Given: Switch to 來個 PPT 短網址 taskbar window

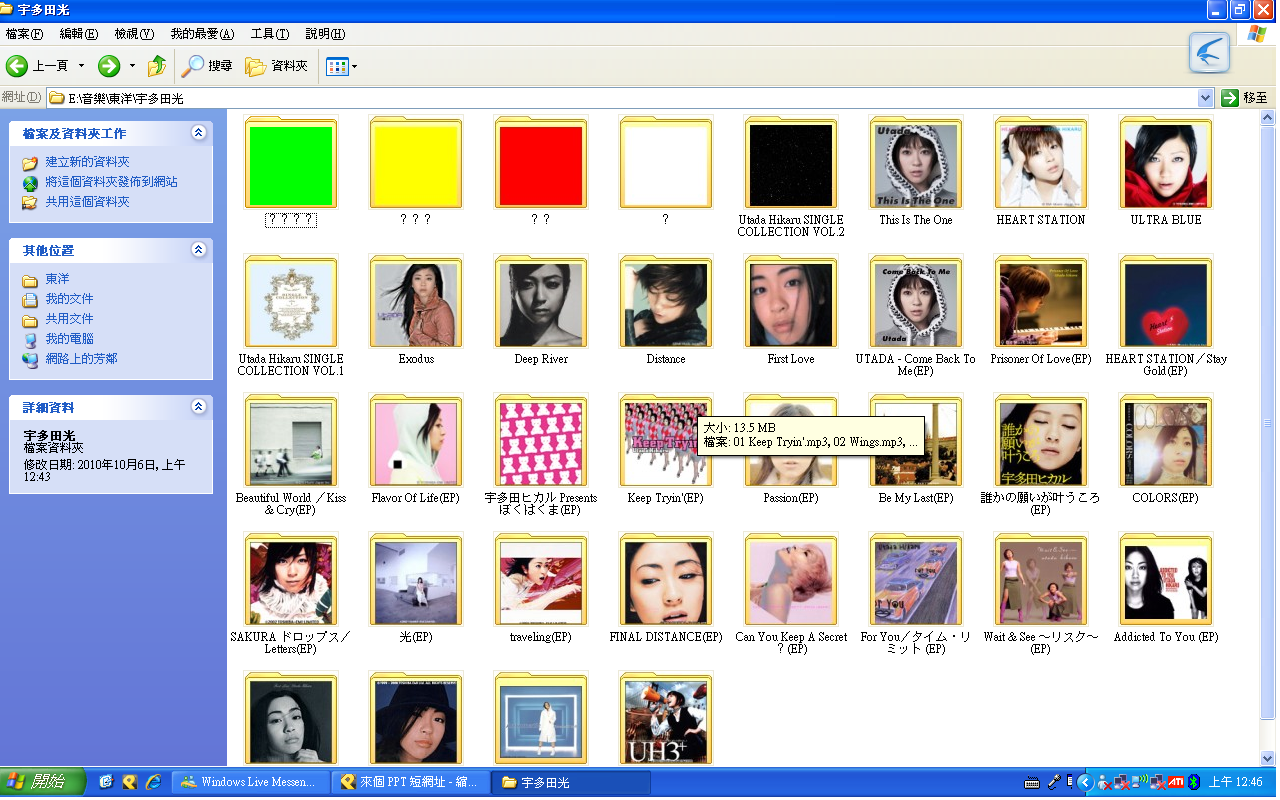Looking at the screenshot, I should [410, 782].
